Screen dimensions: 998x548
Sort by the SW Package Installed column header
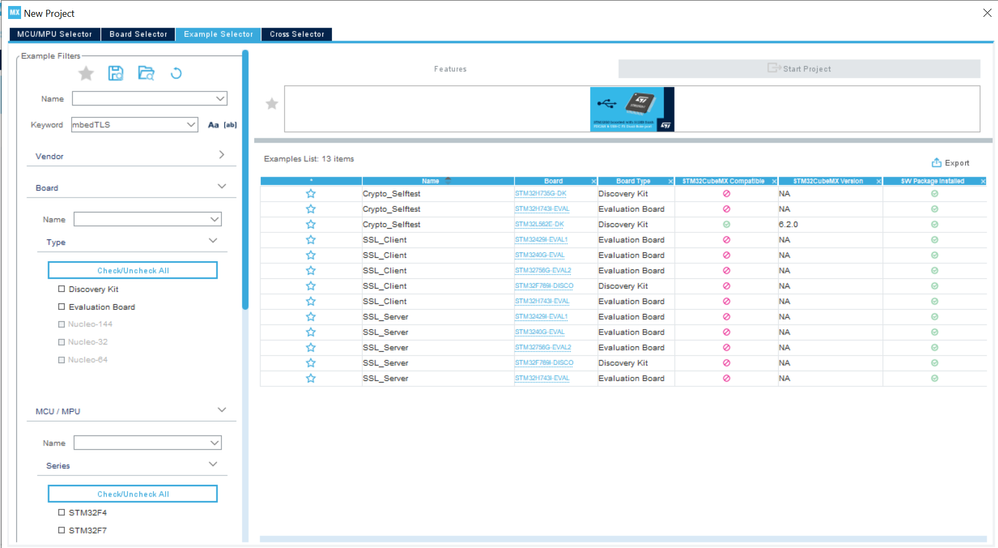(933, 181)
